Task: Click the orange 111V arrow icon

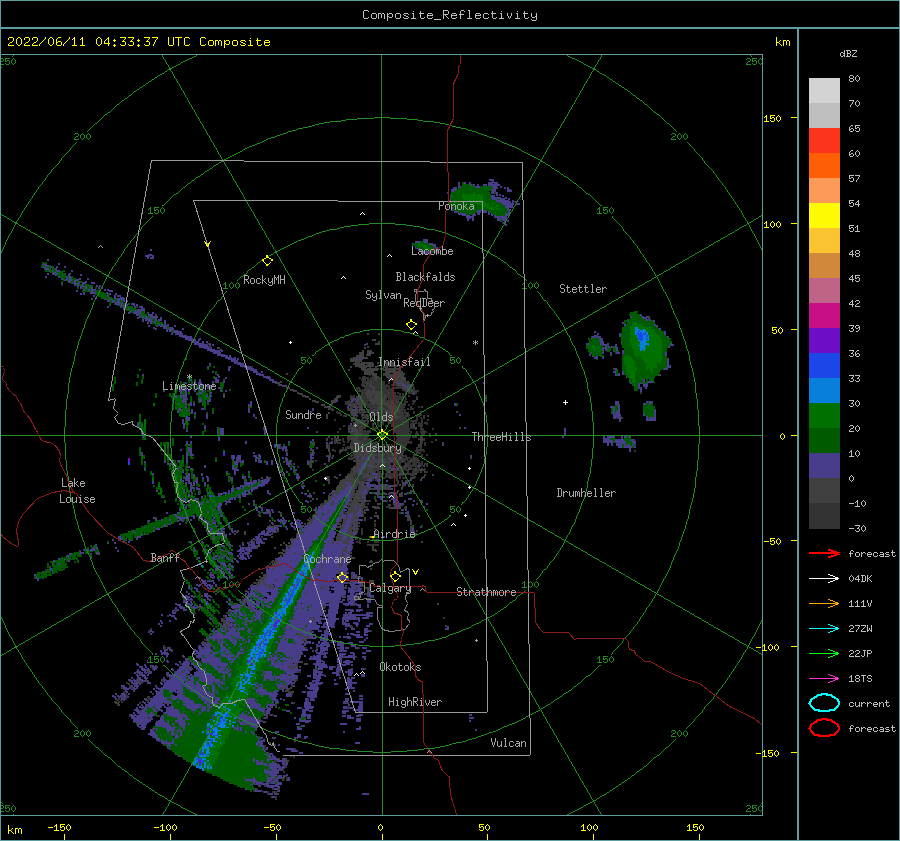Action: tap(824, 603)
